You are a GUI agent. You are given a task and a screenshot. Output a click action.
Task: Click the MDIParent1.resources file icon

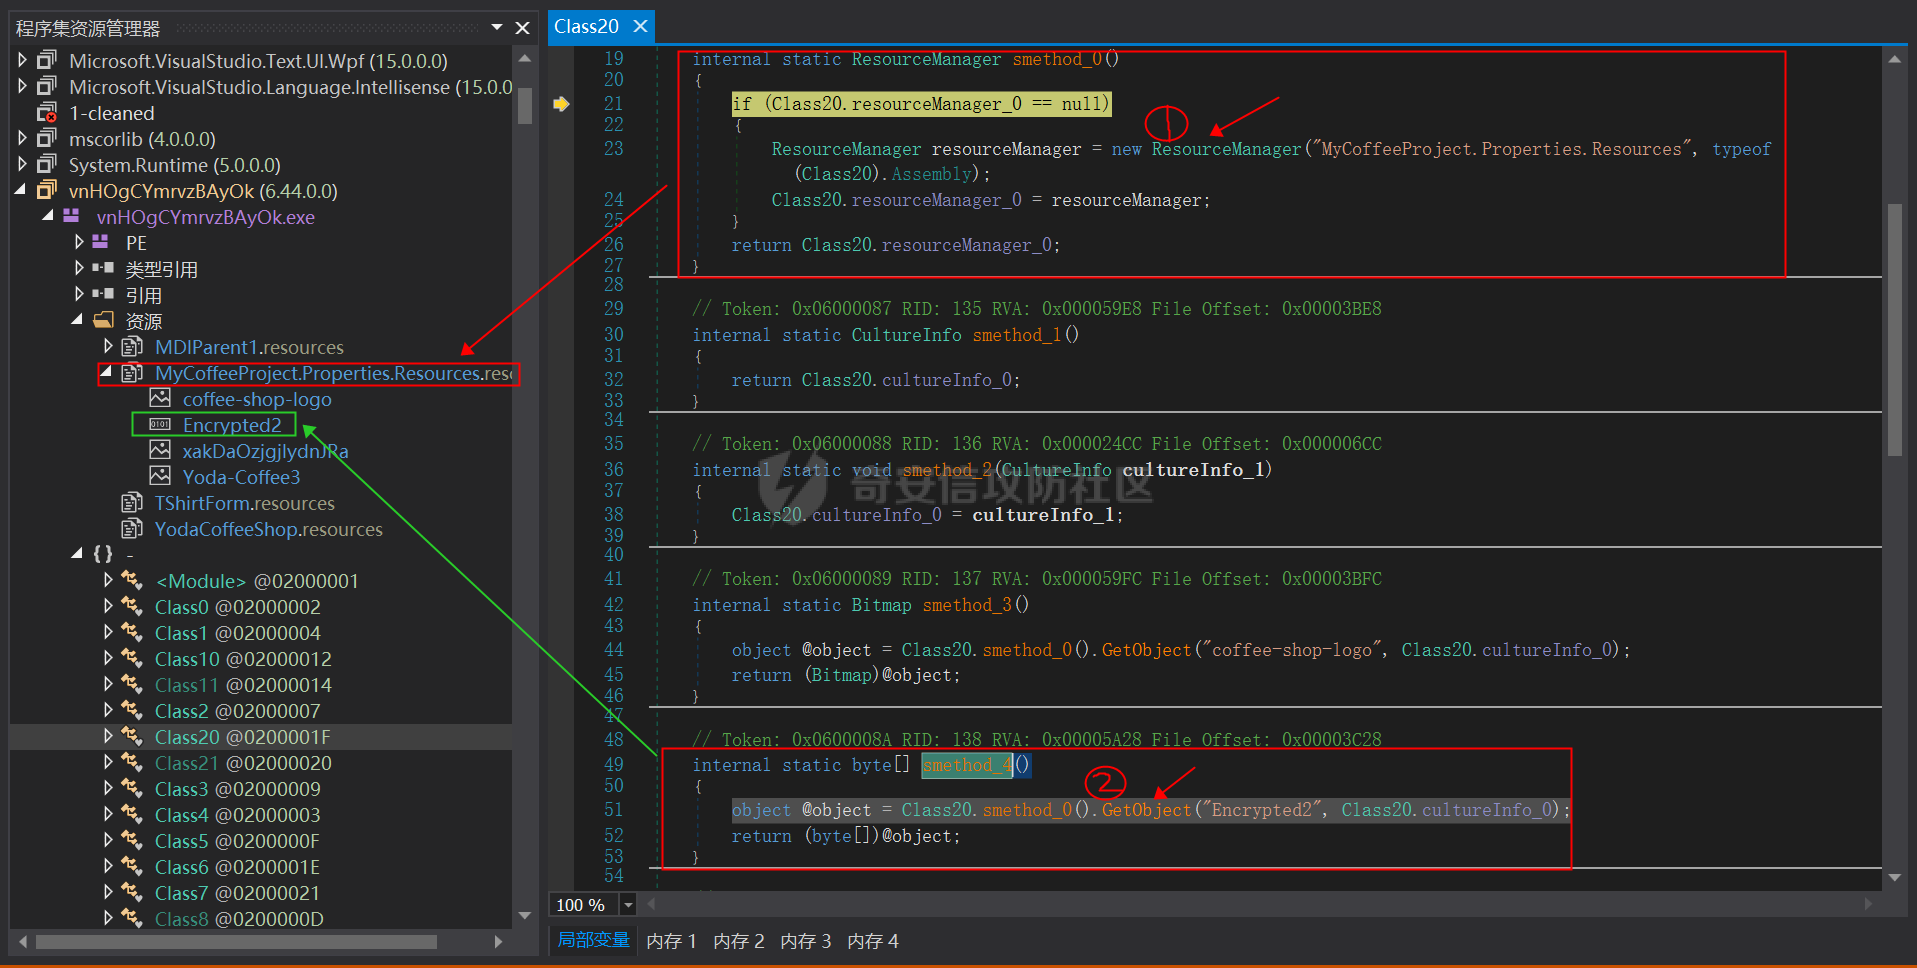131,346
